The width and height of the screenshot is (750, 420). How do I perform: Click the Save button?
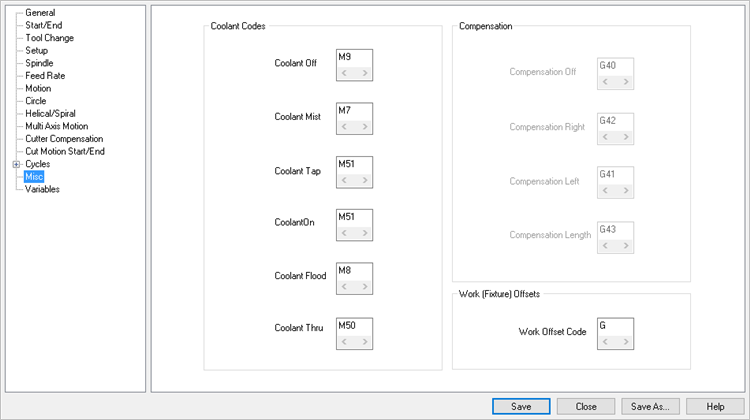(521, 407)
